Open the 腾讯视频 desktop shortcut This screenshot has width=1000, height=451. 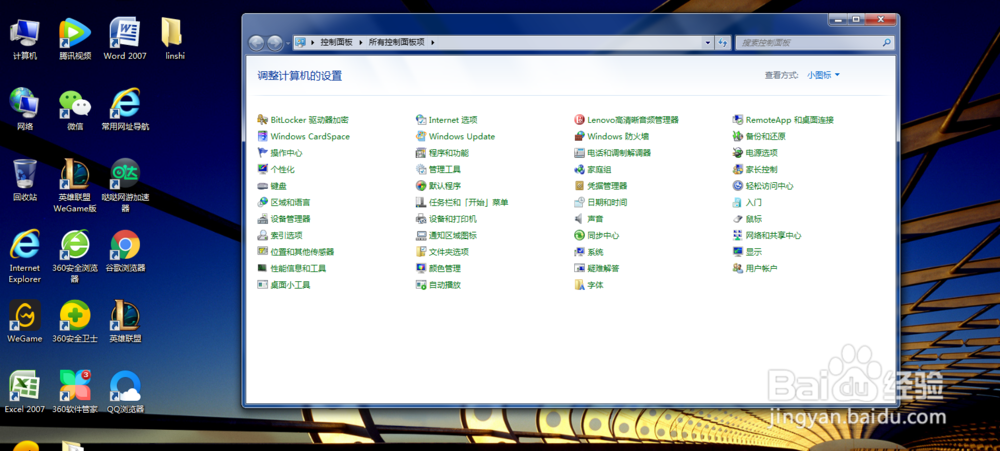click(x=75, y=38)
